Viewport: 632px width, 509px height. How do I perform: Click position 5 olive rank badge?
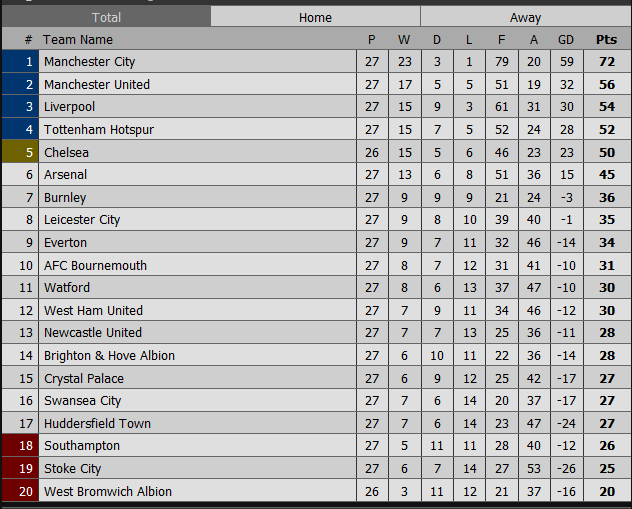tap(20, 152)
